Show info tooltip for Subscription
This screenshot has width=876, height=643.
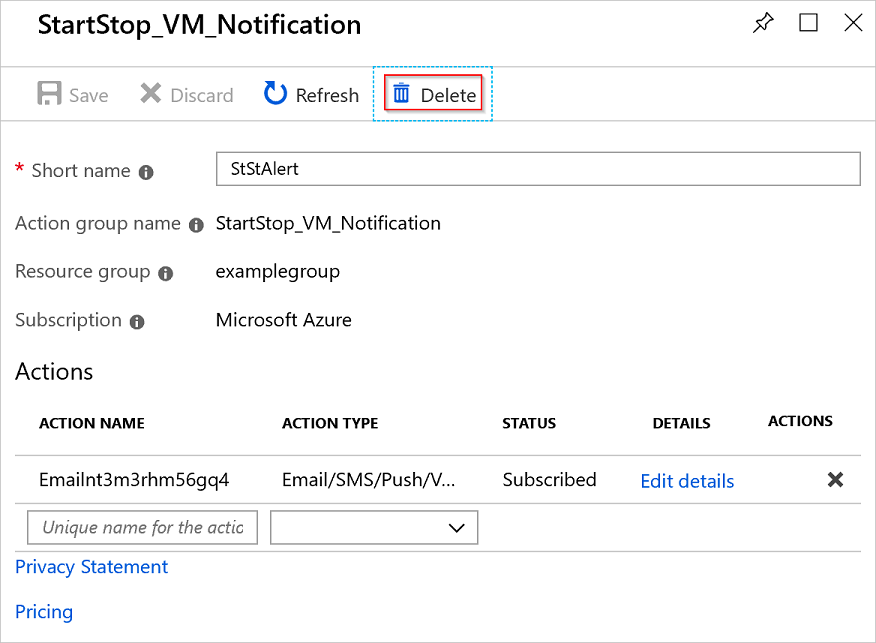point(137,322)
